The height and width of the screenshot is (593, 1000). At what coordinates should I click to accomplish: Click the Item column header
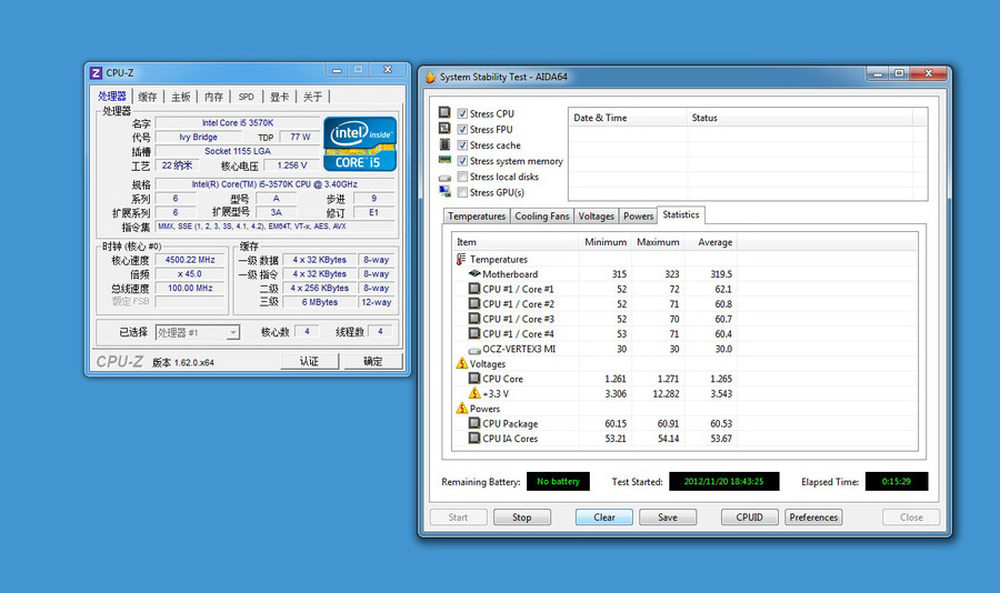[515, 242]
